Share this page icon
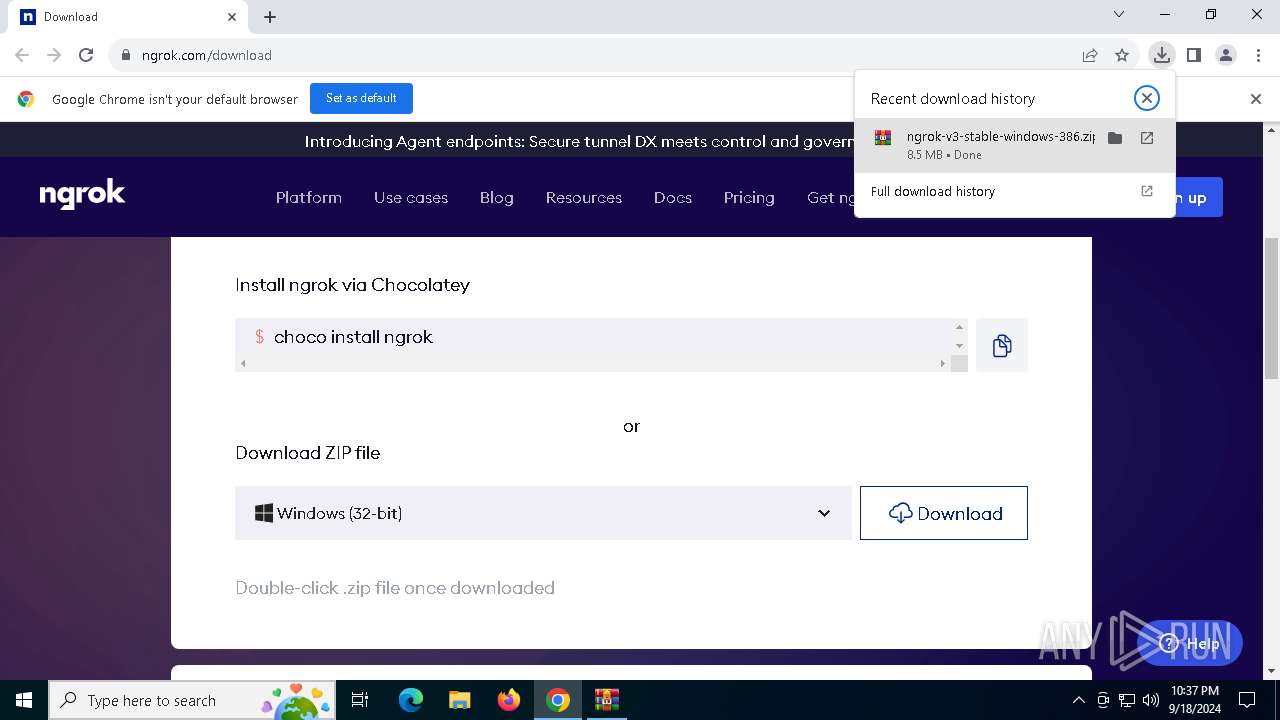The height and width of the screenshot is (720, 1280). tap(1090, 55)
